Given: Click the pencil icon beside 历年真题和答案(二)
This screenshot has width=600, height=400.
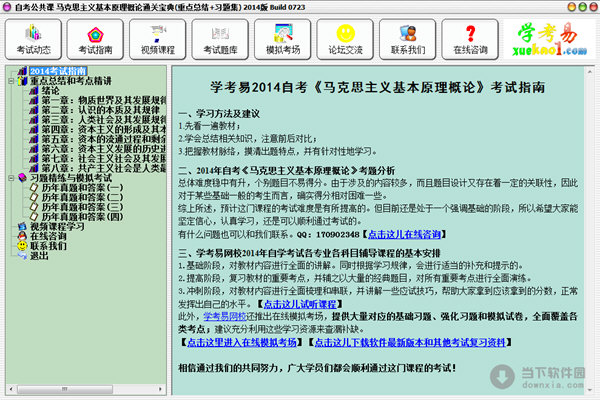Looking at the screenshot, I should pyautogui.click(x=34, y=197).
